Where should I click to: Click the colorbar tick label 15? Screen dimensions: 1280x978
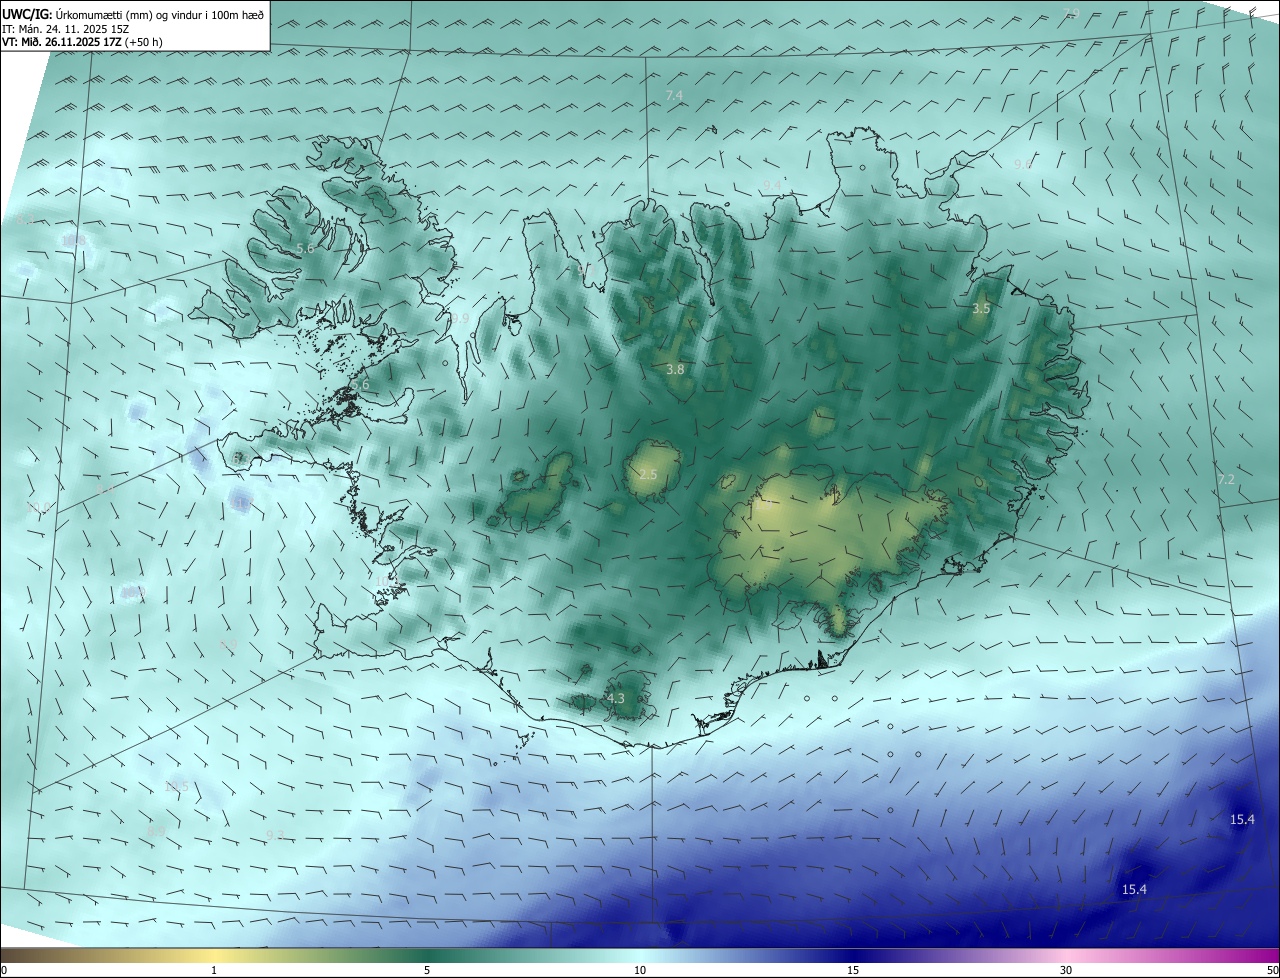(x=853, y=970)
